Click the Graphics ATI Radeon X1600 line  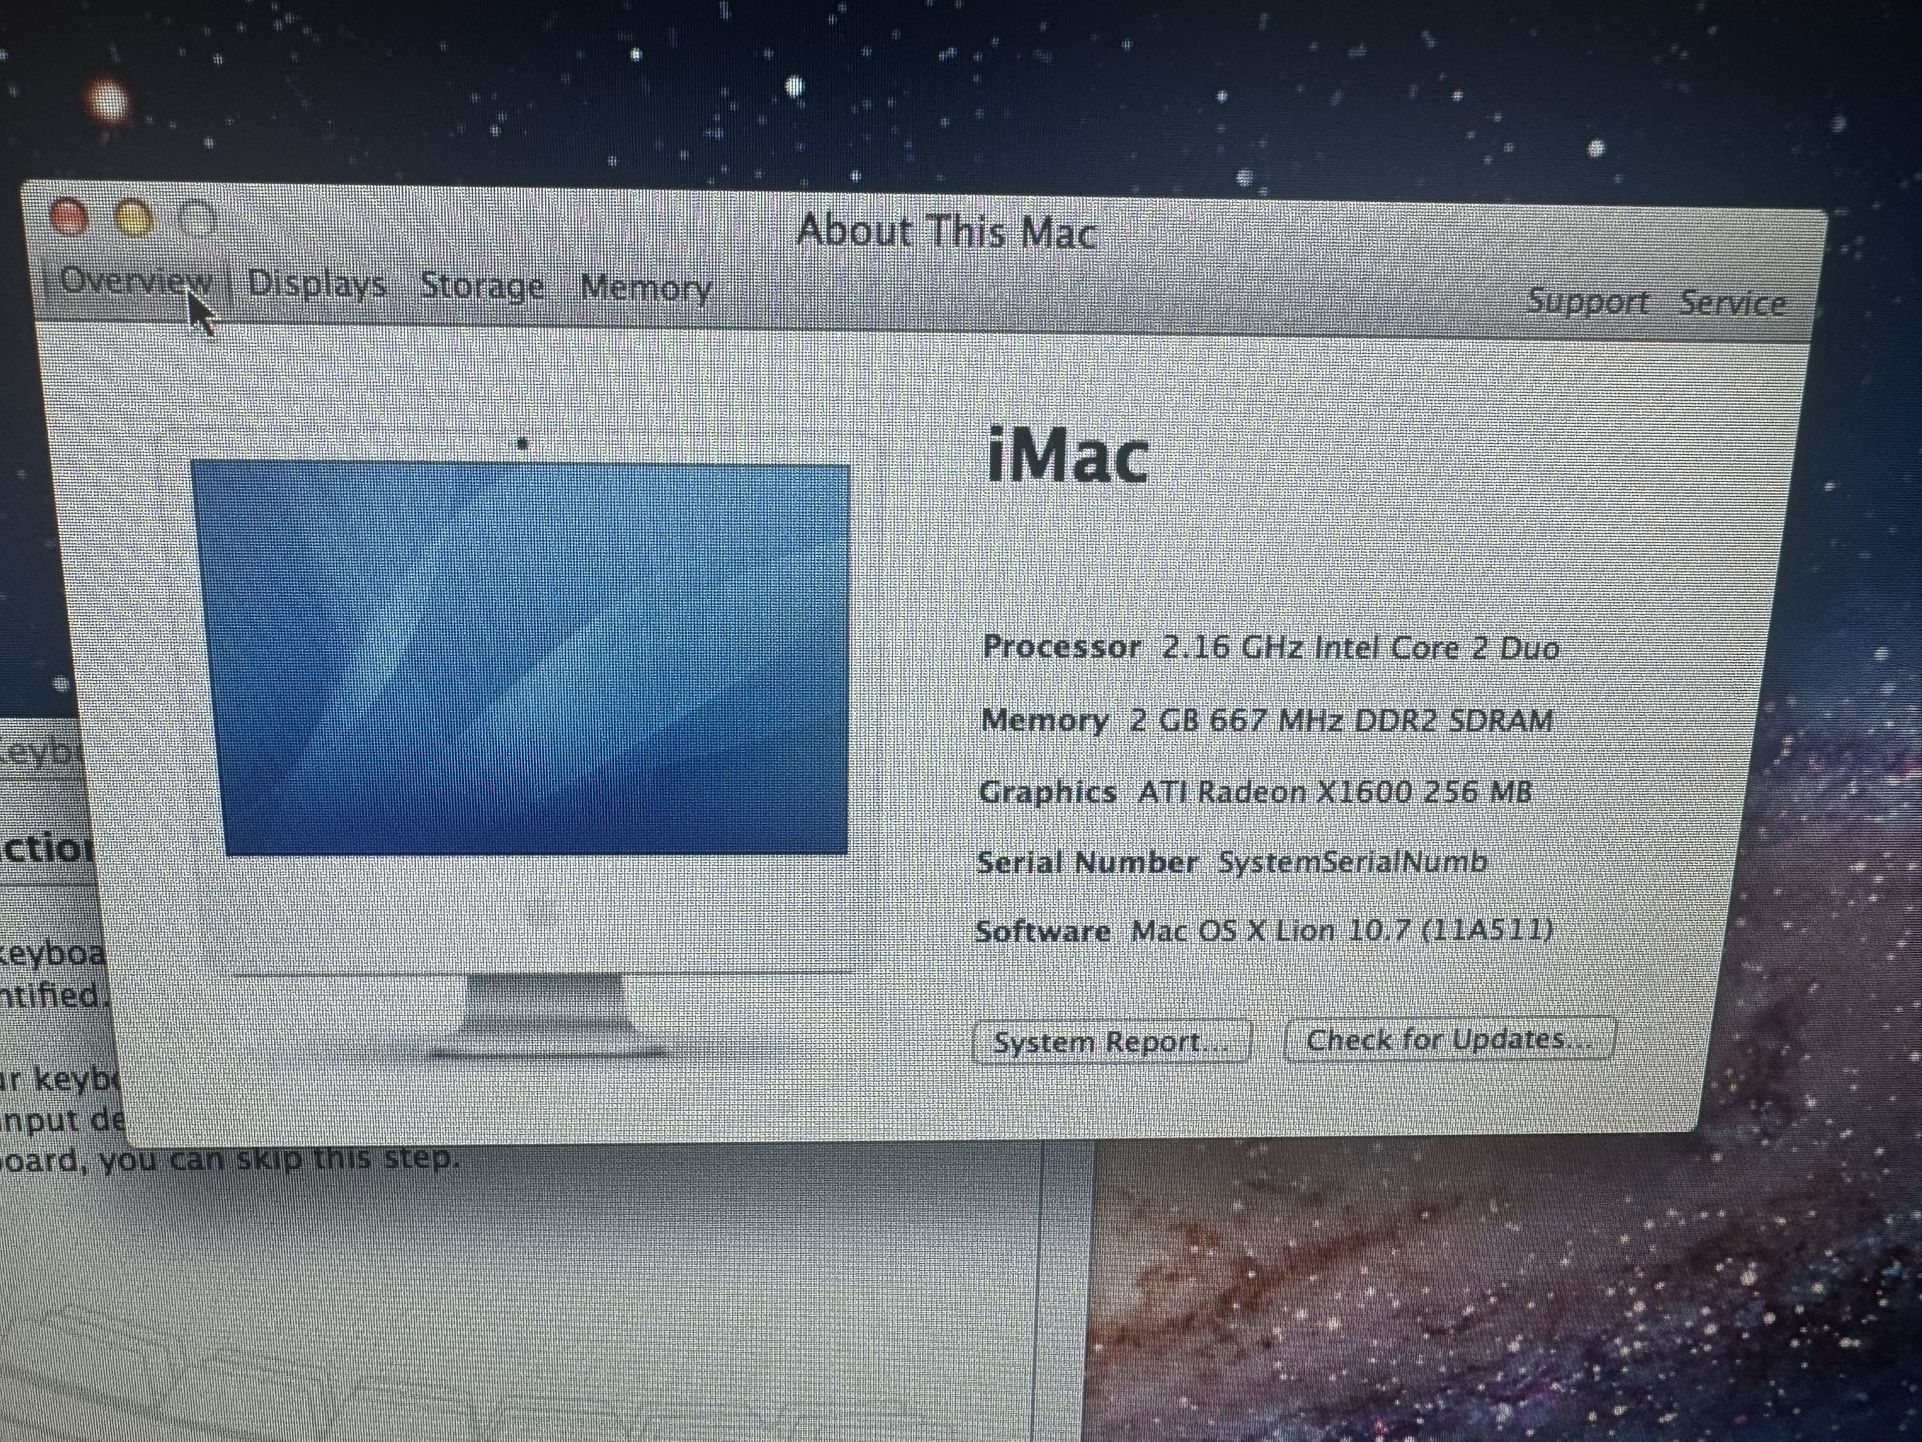[1255, 792]
